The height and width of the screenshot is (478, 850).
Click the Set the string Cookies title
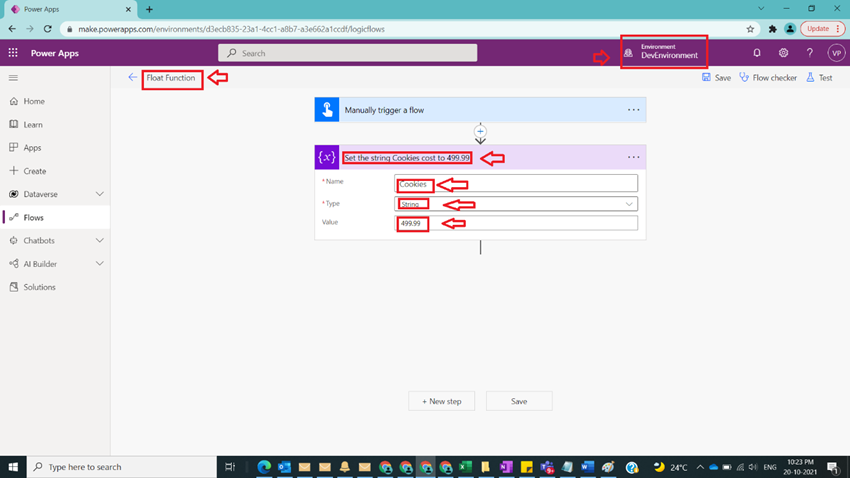407,158
